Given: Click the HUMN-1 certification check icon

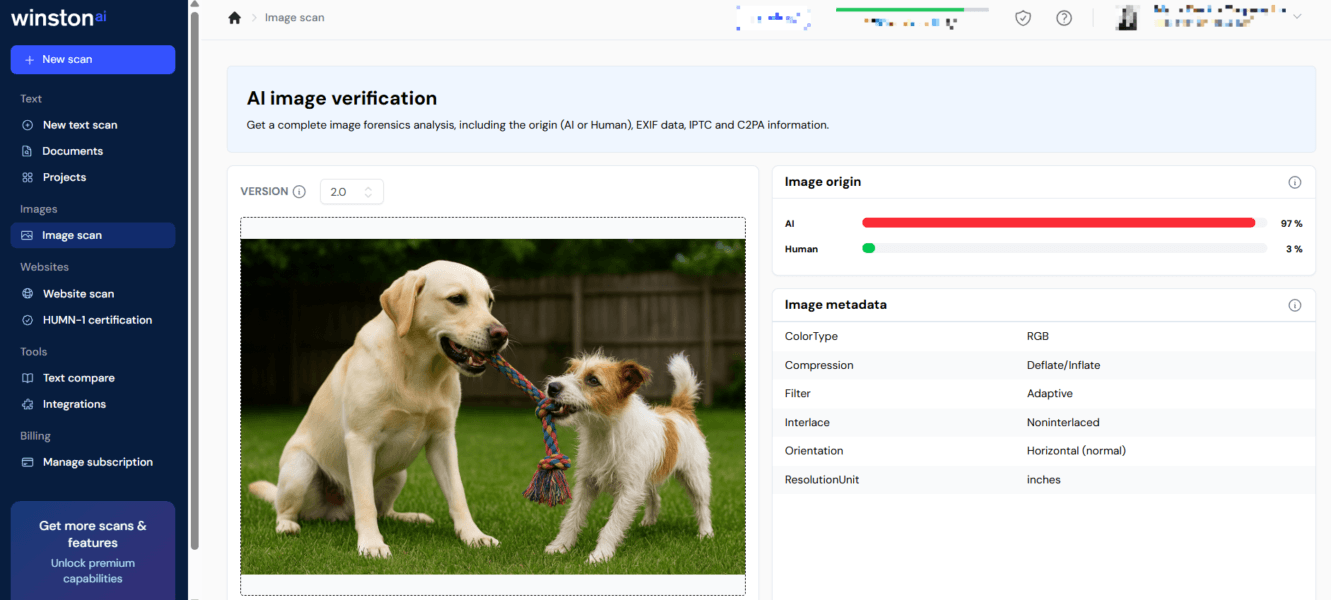Looking at the screenshot, I should (28, 320).
